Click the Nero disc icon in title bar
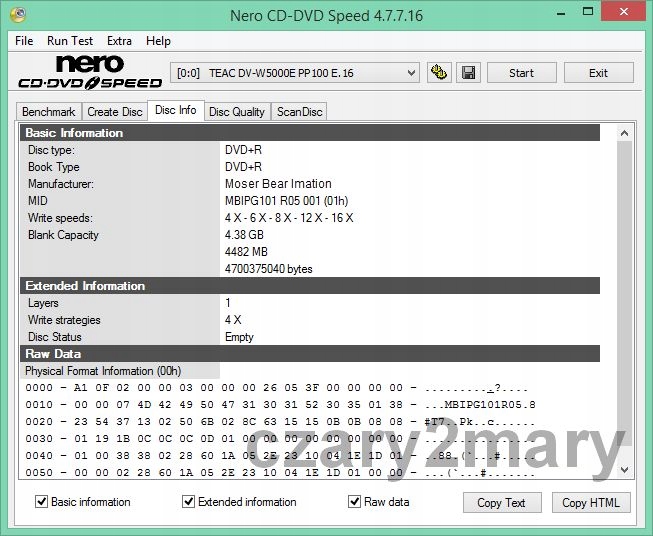The width and height of the screenshot is (653, 536). (x=17, y=14)
